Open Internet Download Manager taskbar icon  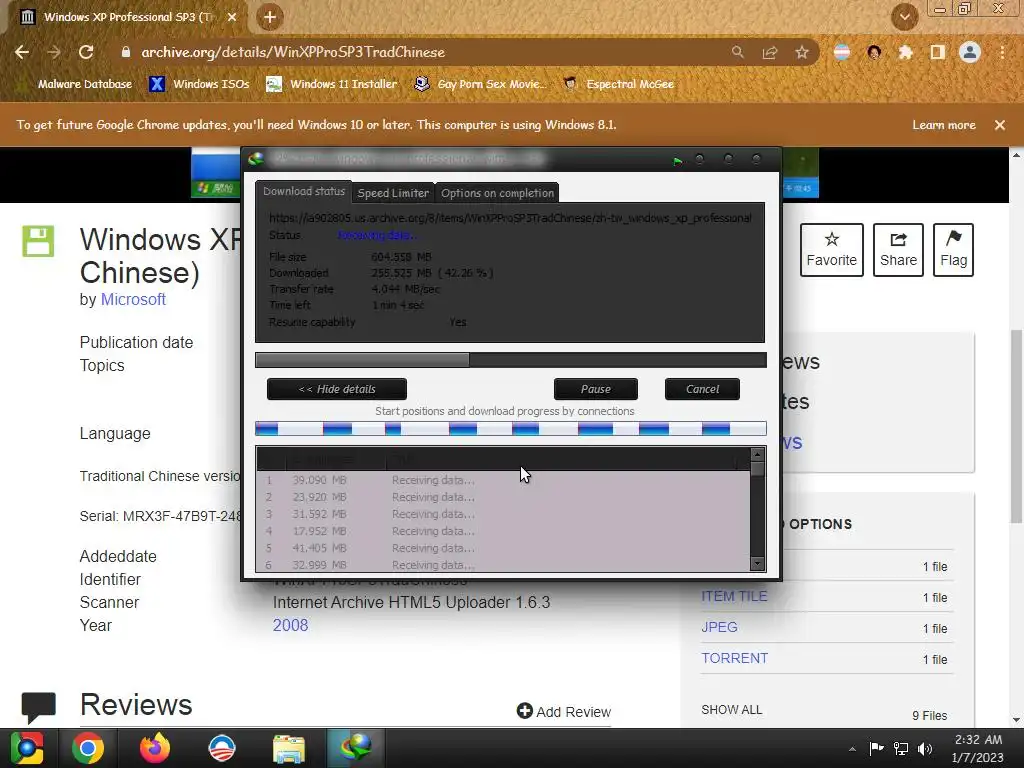point(355,748)
